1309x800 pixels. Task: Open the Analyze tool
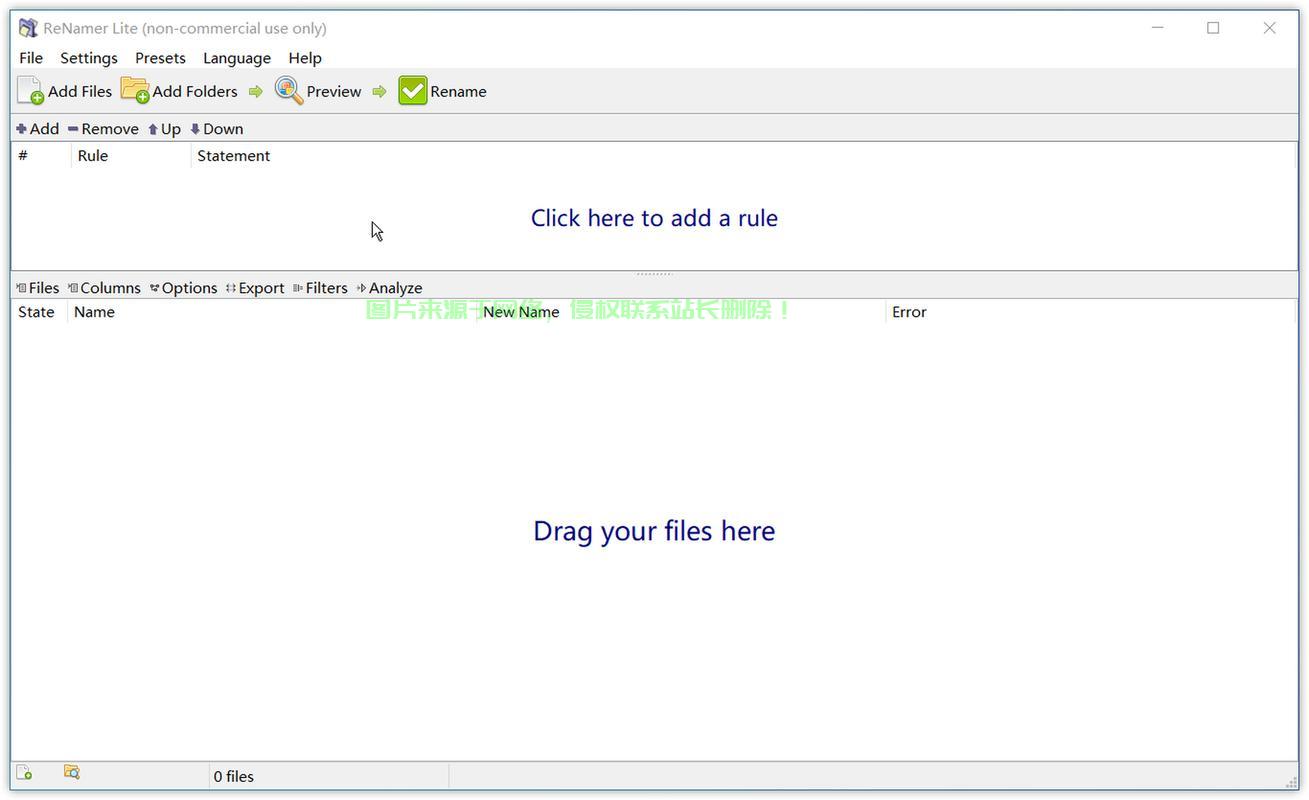pos(389,288)
